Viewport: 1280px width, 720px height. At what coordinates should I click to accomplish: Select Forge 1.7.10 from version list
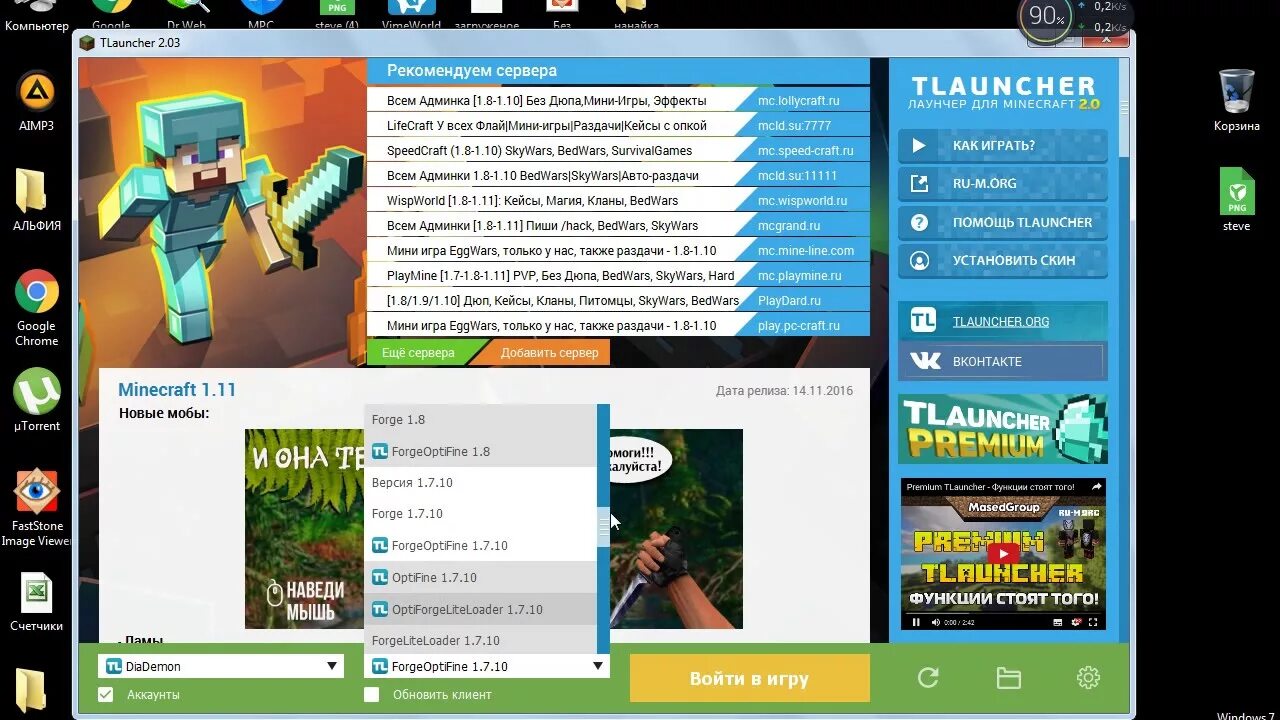click(481, 514)
